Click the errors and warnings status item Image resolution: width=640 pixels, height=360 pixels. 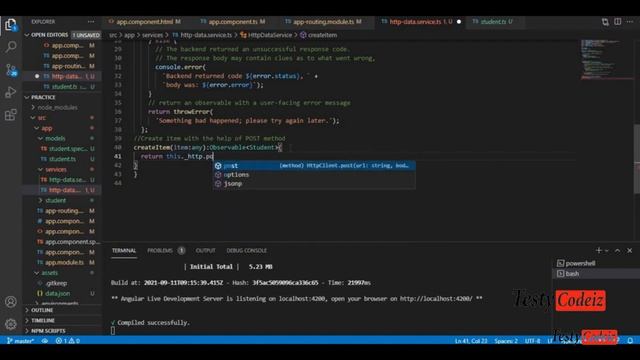[68, 340]
